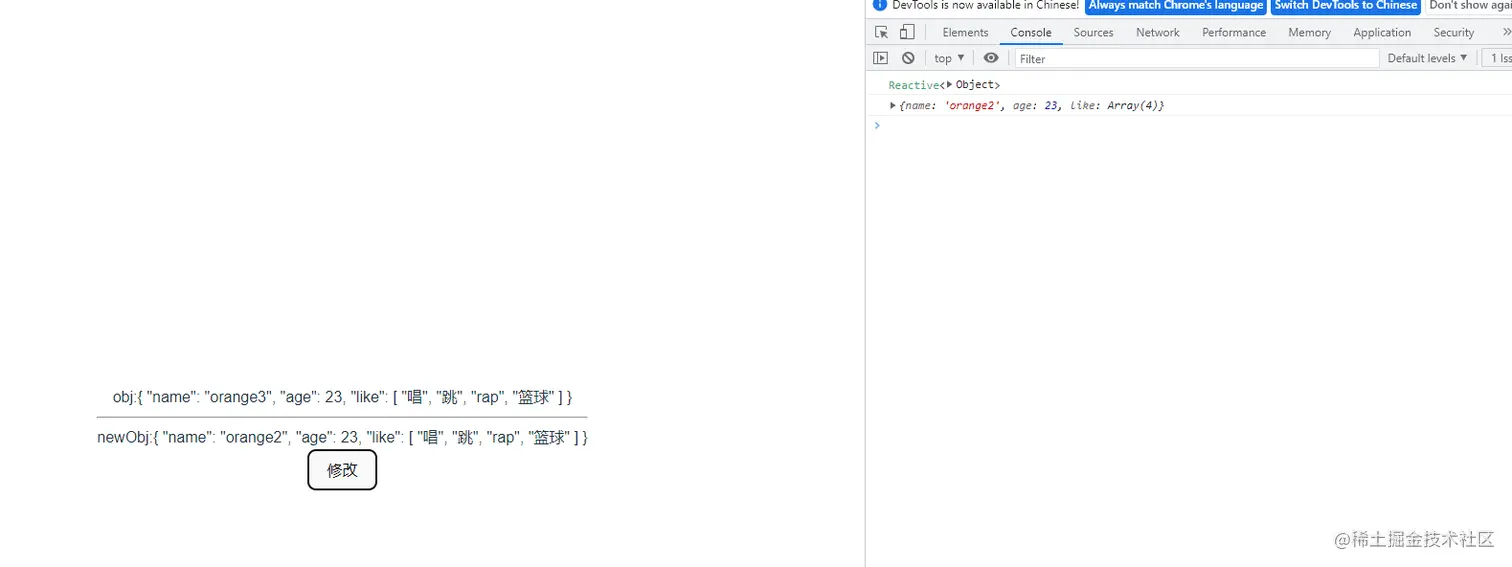Show more DevTools tabs chevron
Screen dimensions: 1512x567
(x=1506, y=32)
